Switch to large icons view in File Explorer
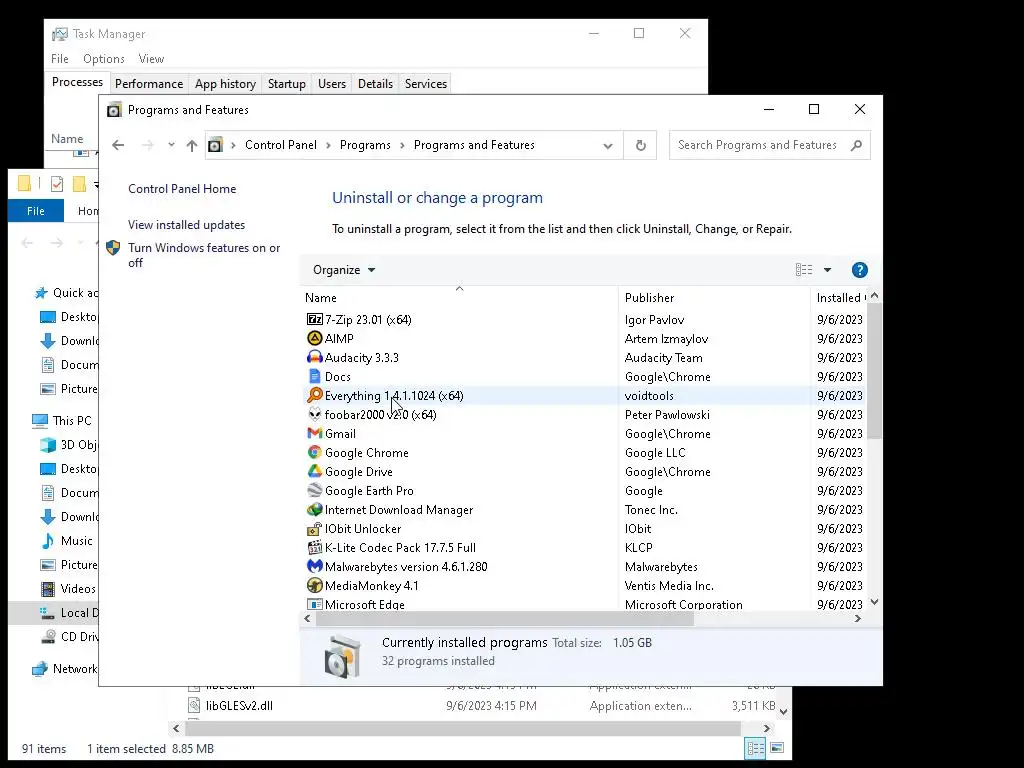This screenshot has height=768, width=1024. 777,748
